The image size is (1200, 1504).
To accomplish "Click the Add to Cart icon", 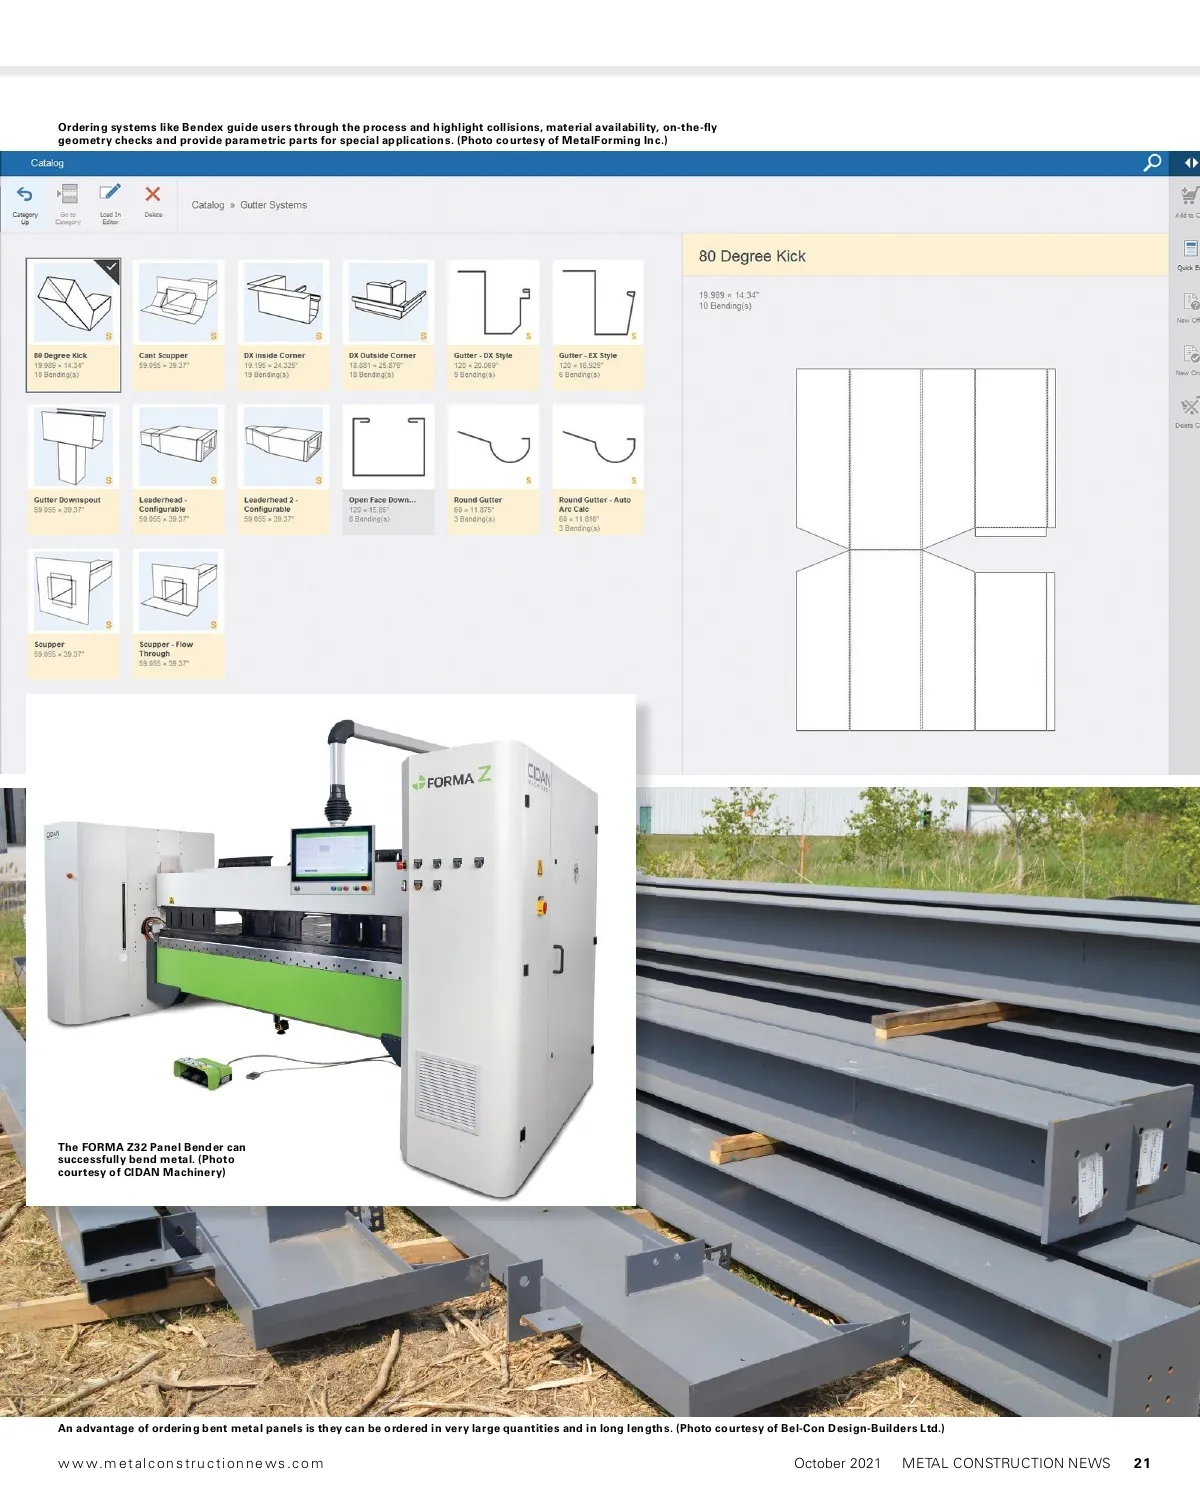I will click(1188, 196).
